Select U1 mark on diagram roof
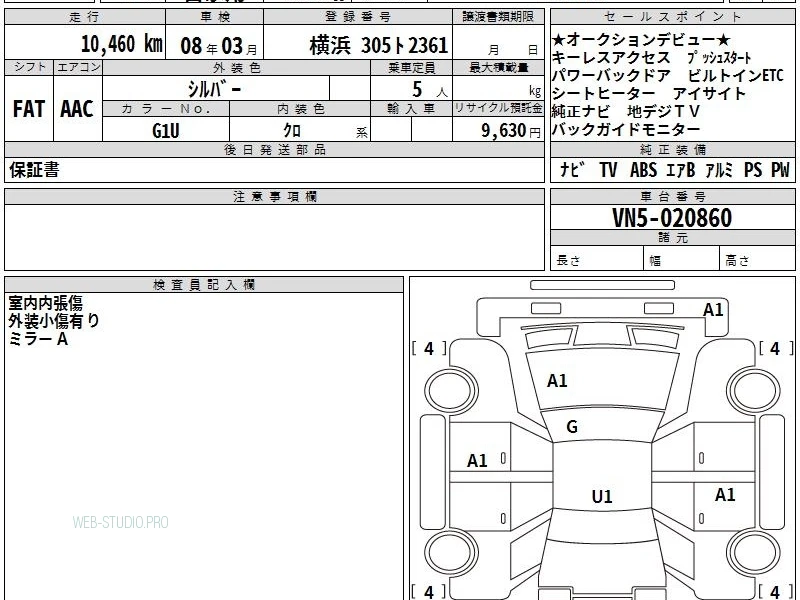 (x=602, y=496)
